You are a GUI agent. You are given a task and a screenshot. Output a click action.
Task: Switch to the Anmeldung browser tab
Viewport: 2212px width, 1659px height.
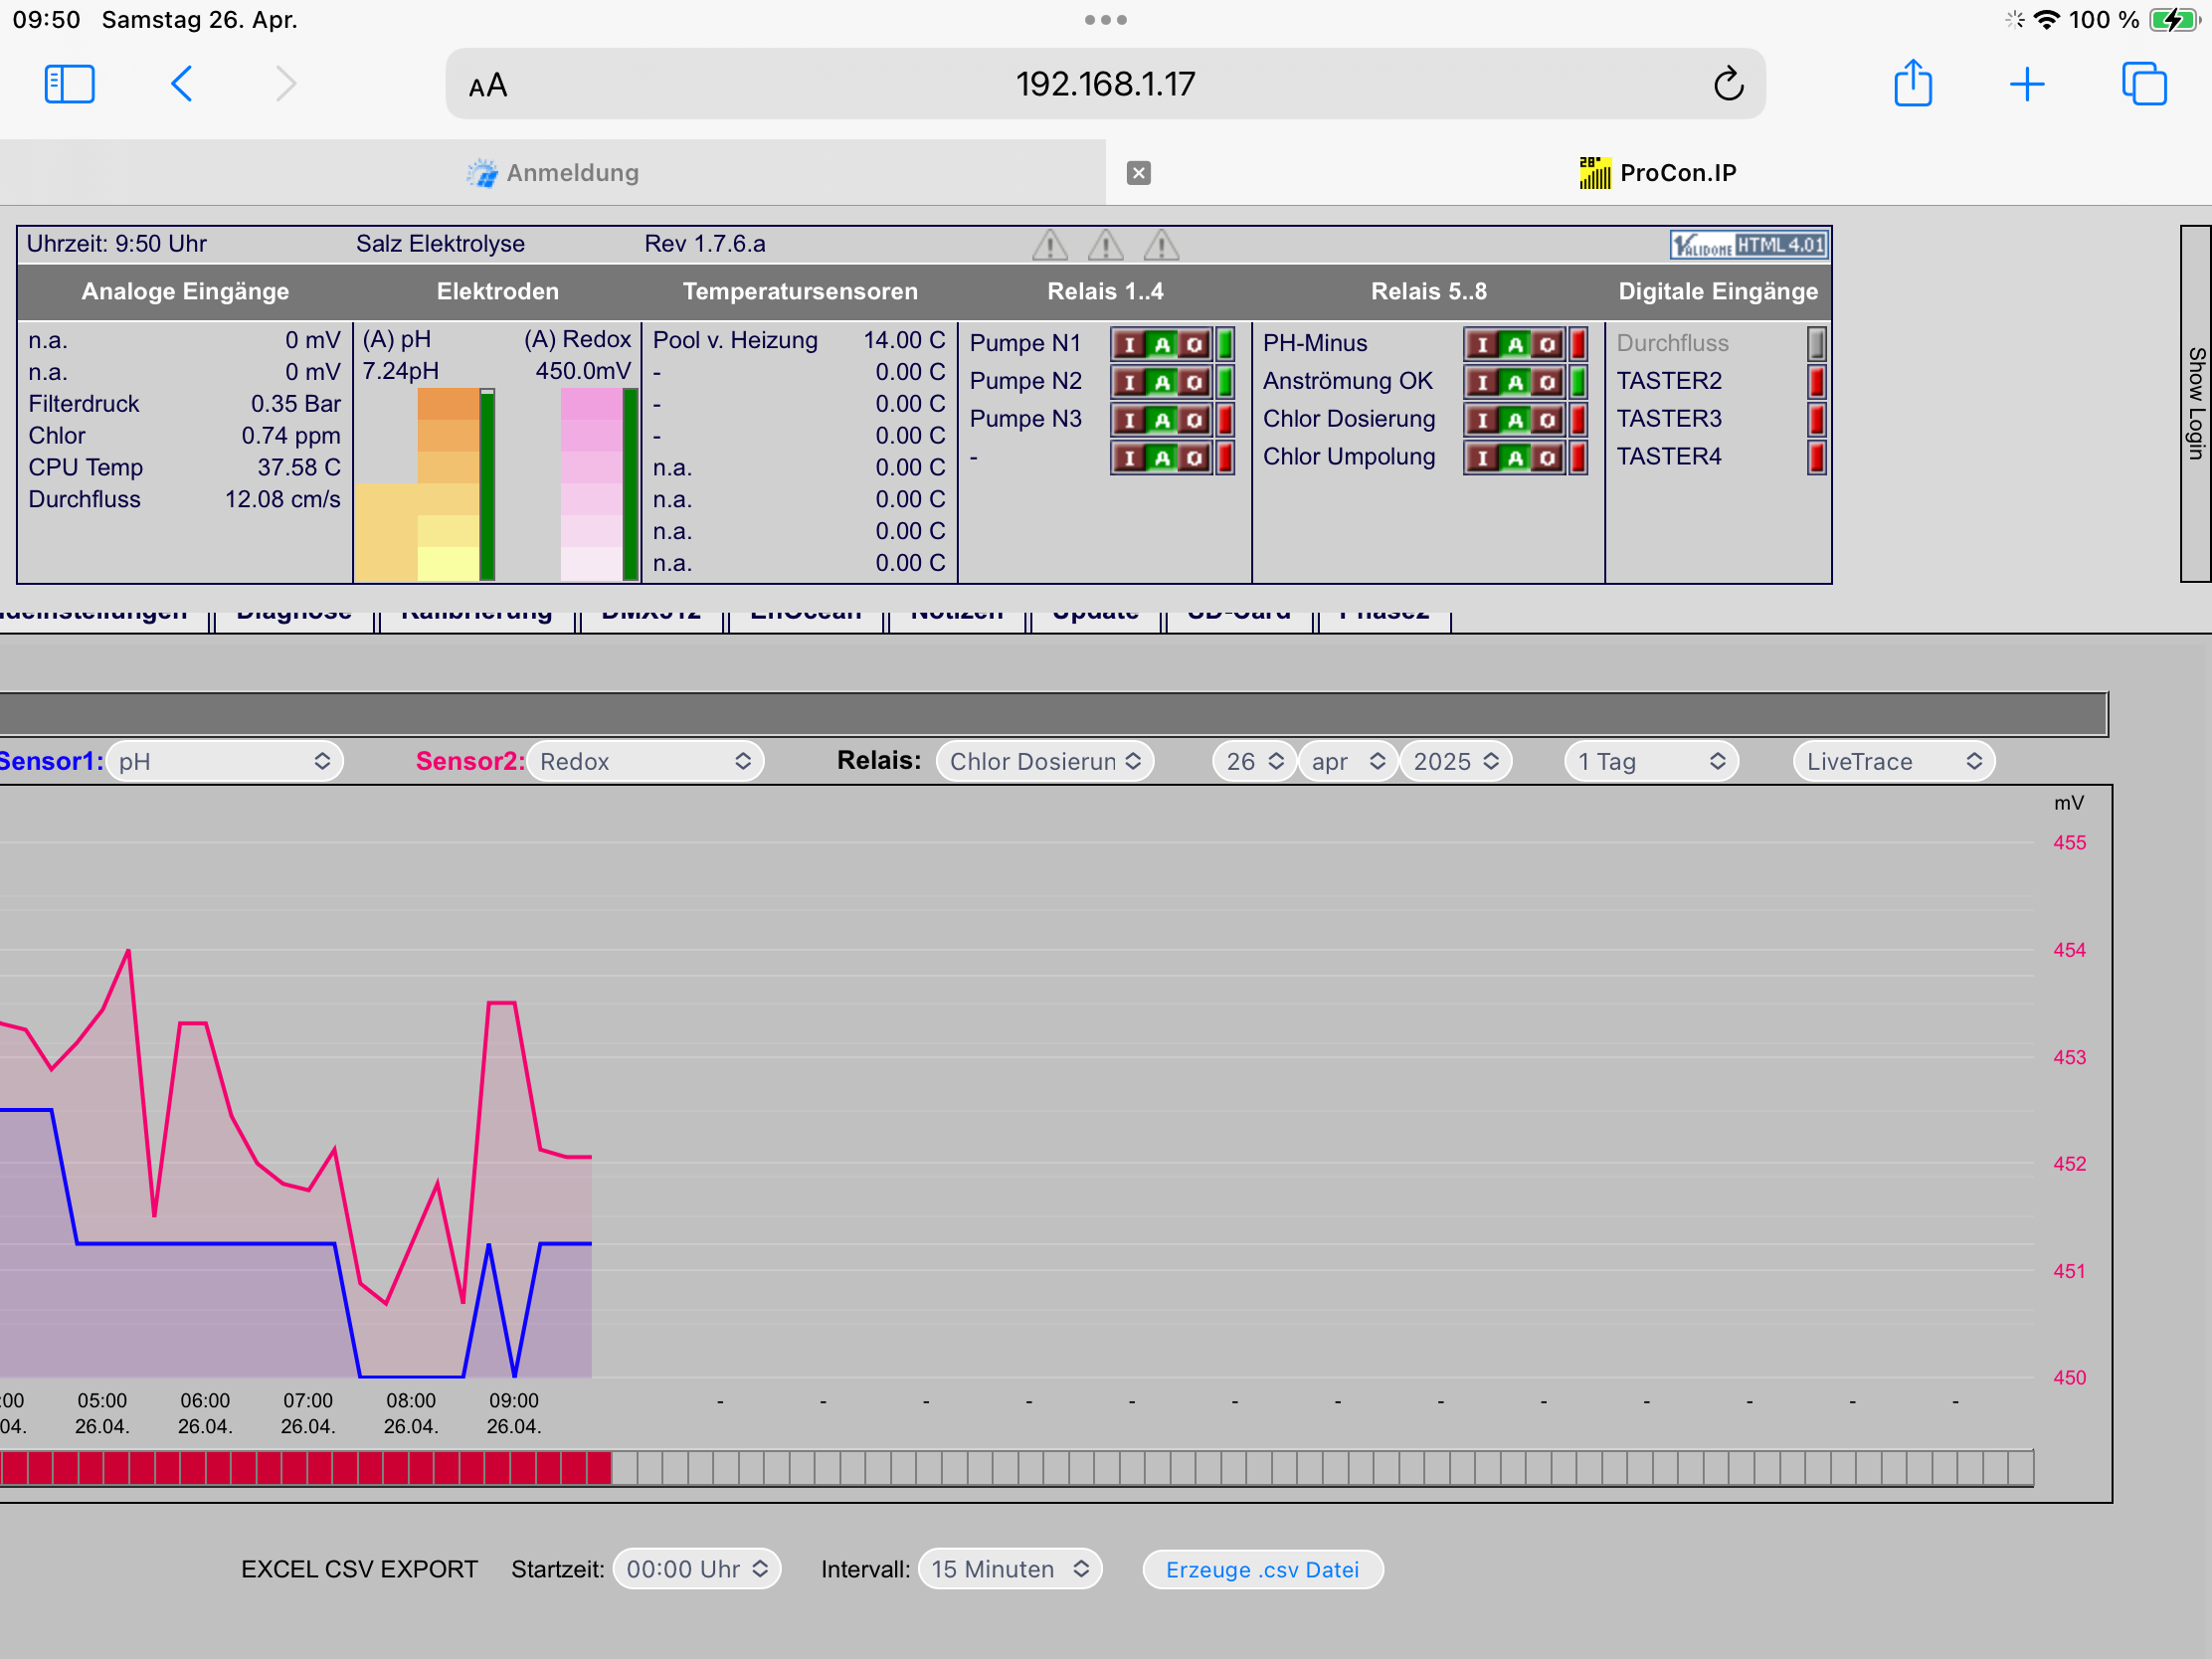point(553,173)
